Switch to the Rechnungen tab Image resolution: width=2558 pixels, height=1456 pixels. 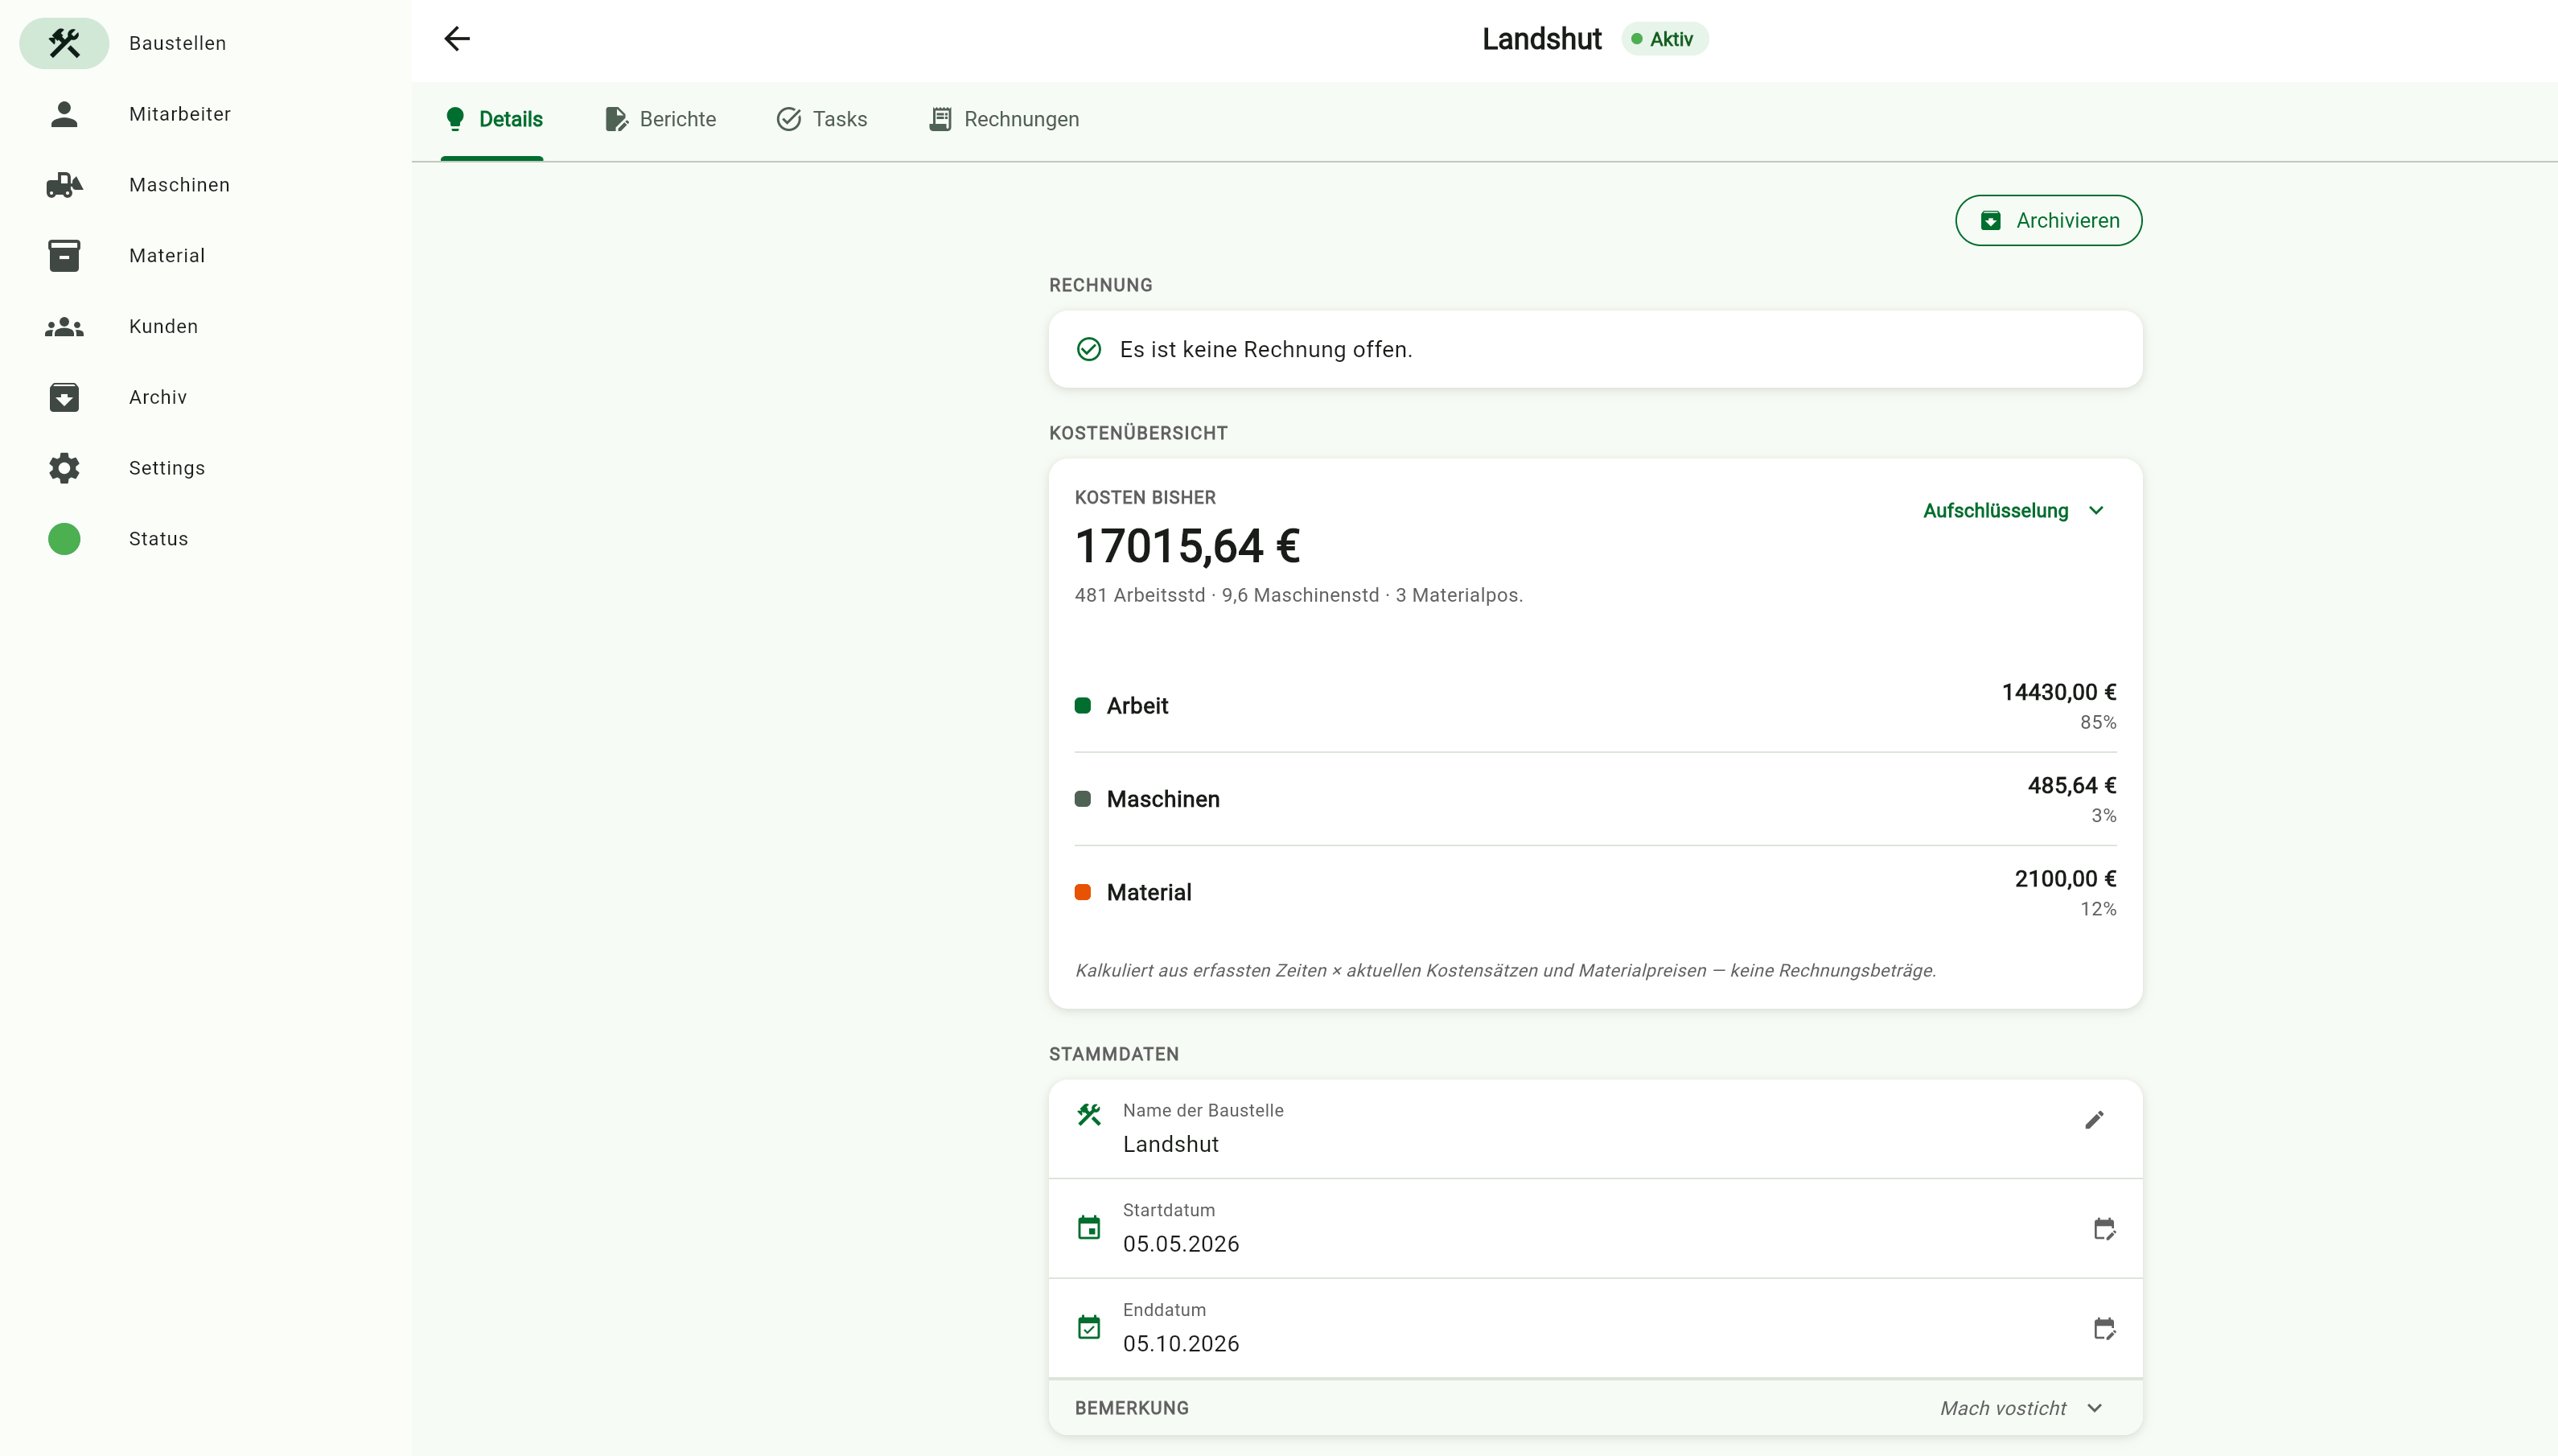click(1004, 120)
